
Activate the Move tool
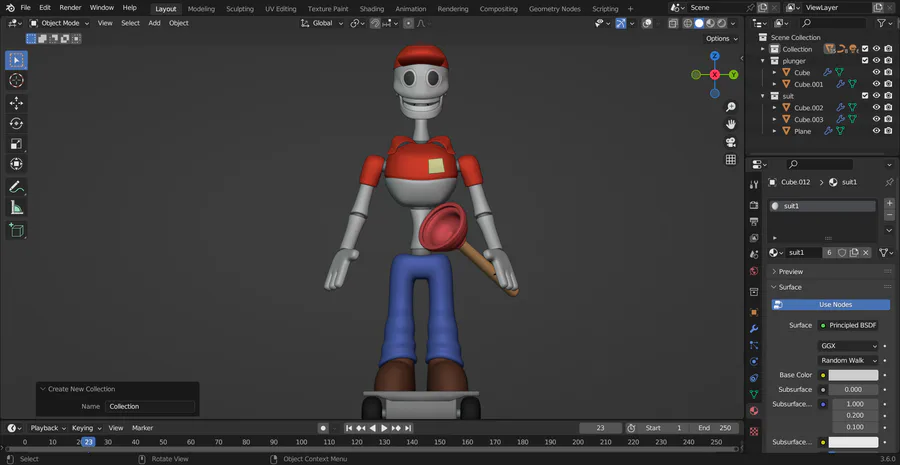[17, 103]
